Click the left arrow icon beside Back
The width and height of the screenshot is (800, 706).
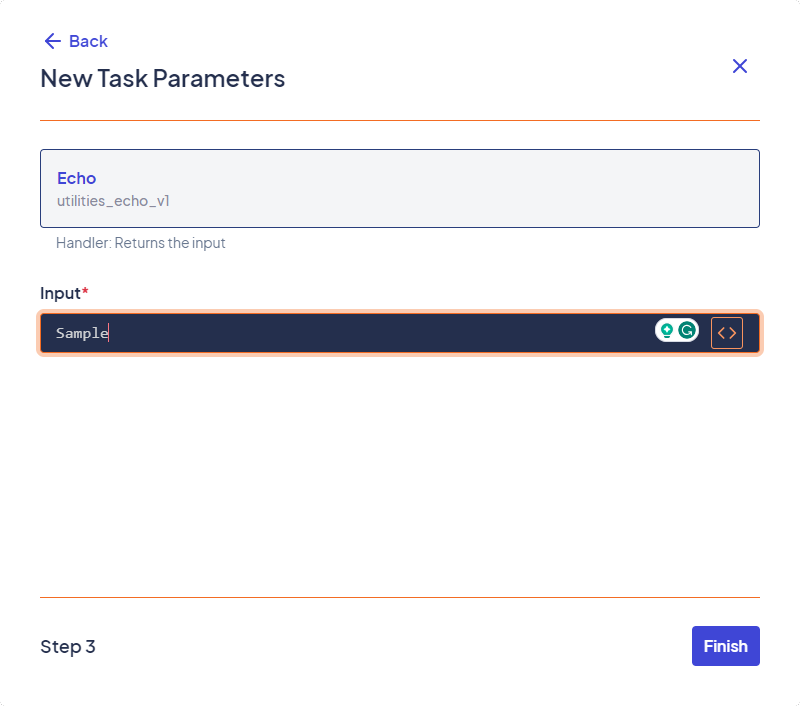pyautogui.click(x=53, y=41)
